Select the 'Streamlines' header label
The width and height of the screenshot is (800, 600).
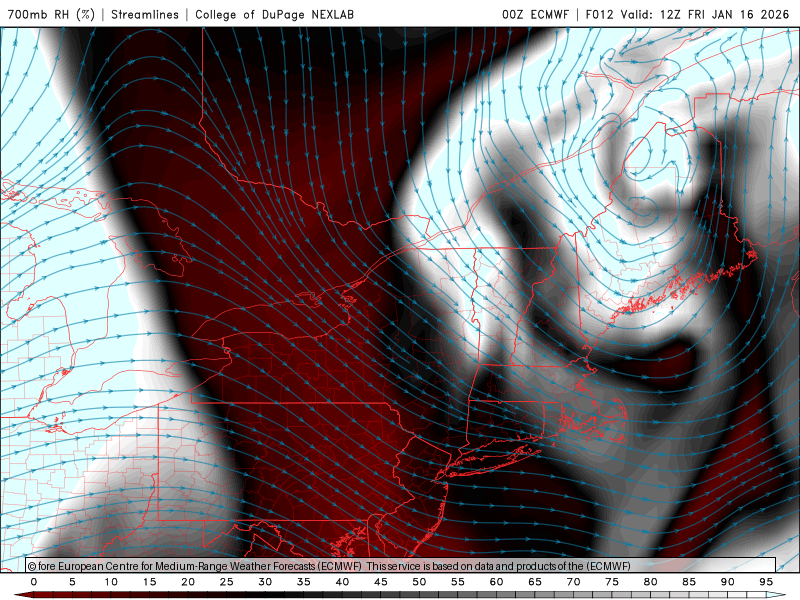[x=145, y=14]
